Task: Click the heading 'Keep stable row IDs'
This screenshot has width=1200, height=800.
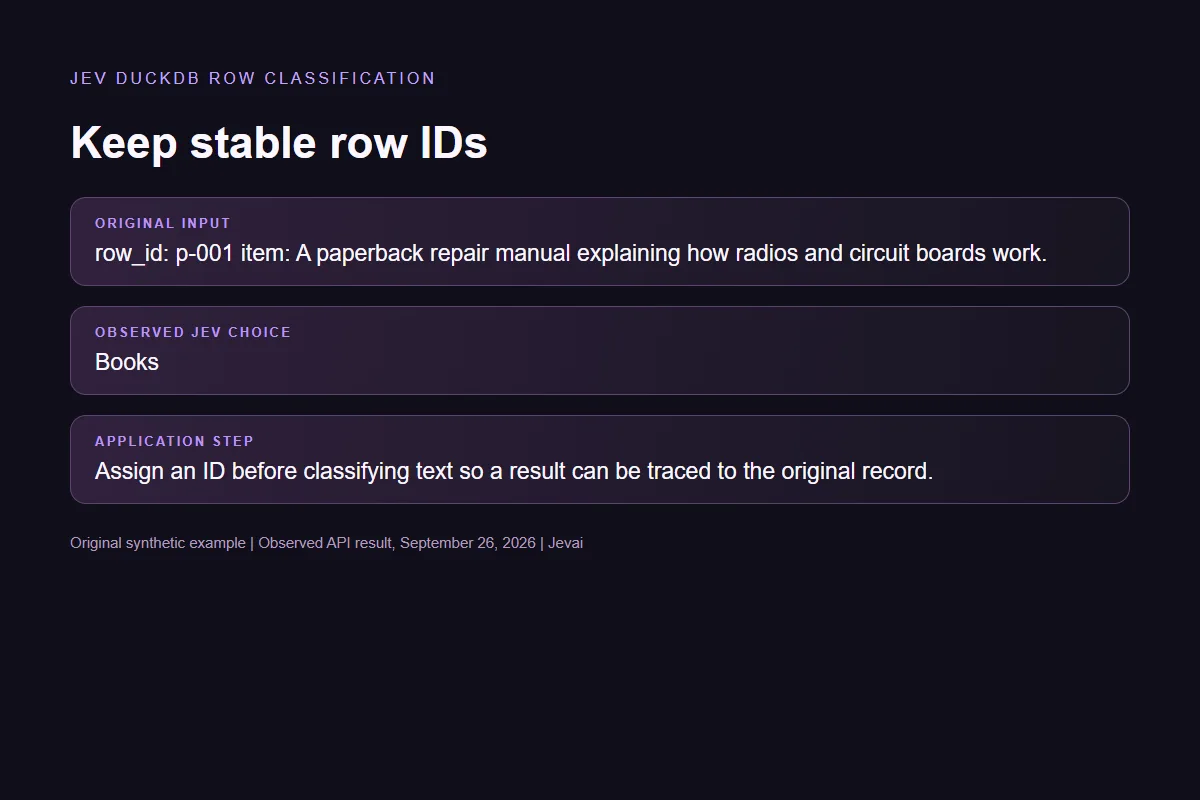Action: click(279, 143)
